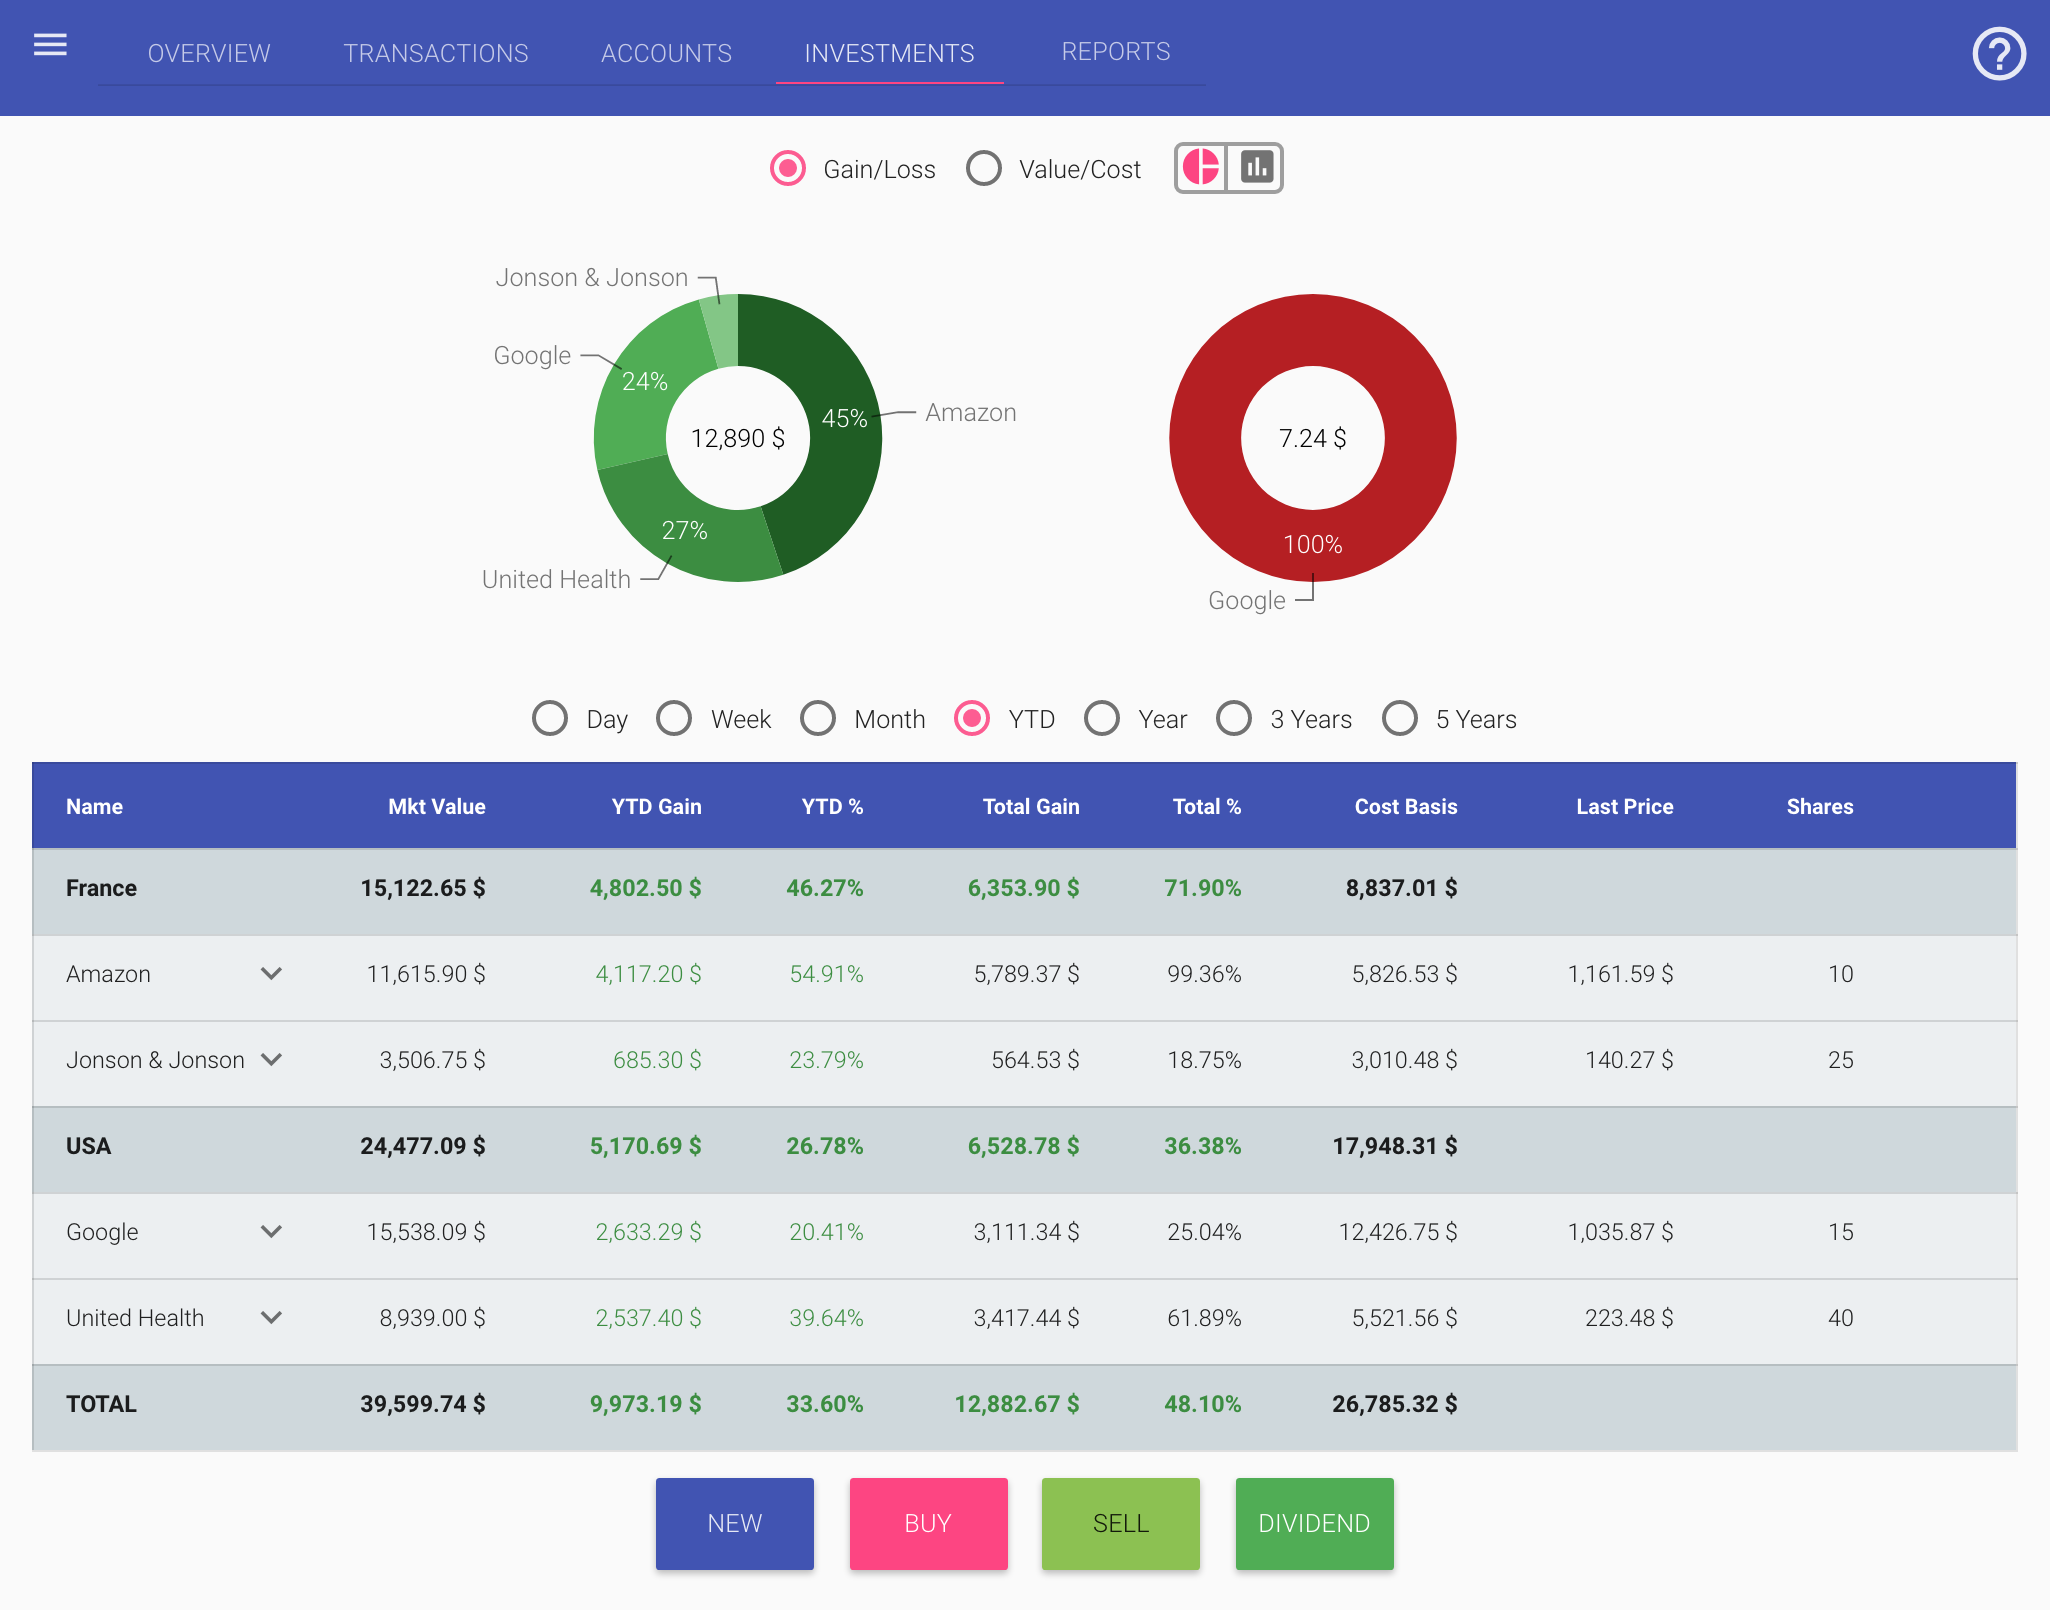The width and height of the screenshot is (2050, 1610).
Task: Open the help question mark icon
Action: [x=1999, y=53]
